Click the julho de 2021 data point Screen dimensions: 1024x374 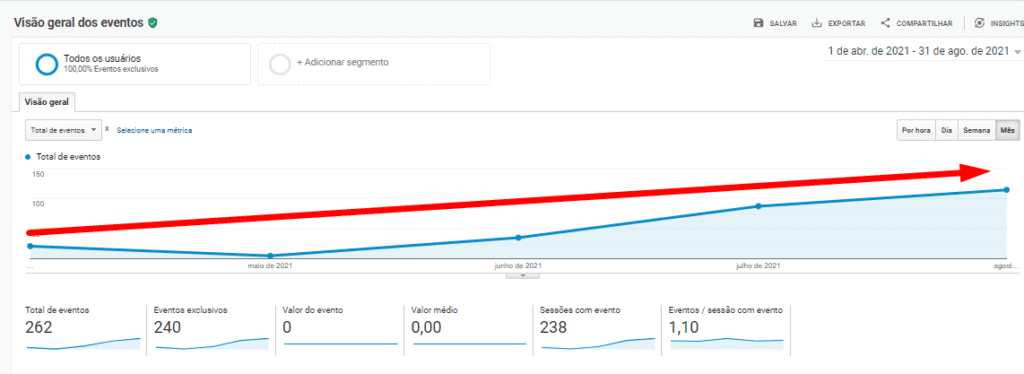pyautogui.click(x=758, y=206)
